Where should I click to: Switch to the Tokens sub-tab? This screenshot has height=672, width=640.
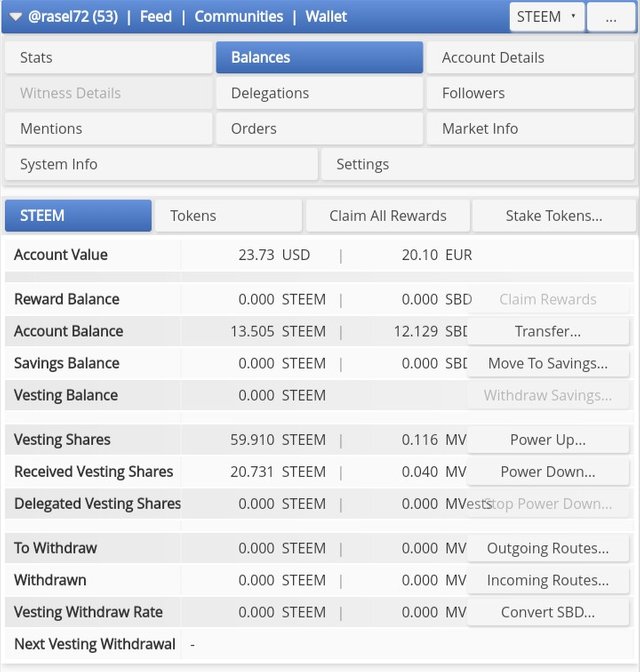click(x=228, y=216)
